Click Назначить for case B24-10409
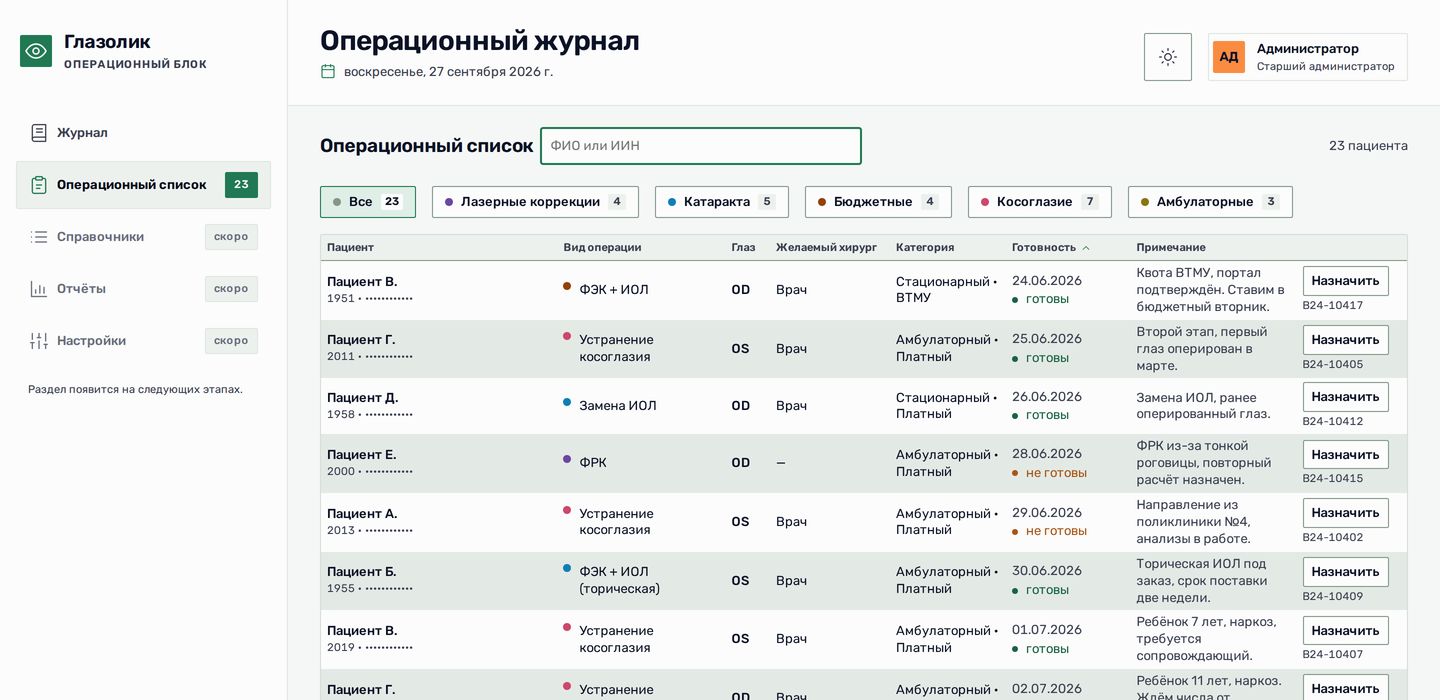The image size is (1440, 700). pos(1345,572)
